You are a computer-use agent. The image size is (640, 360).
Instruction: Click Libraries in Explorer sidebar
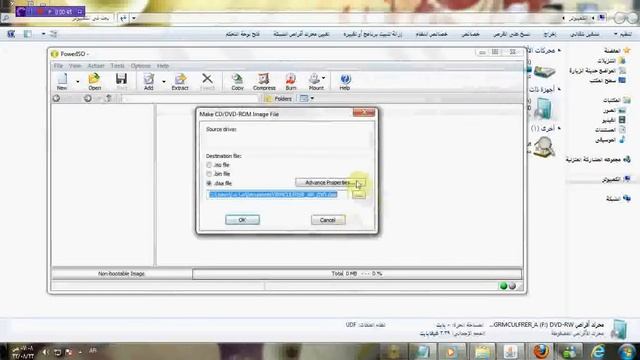(616, 100)
